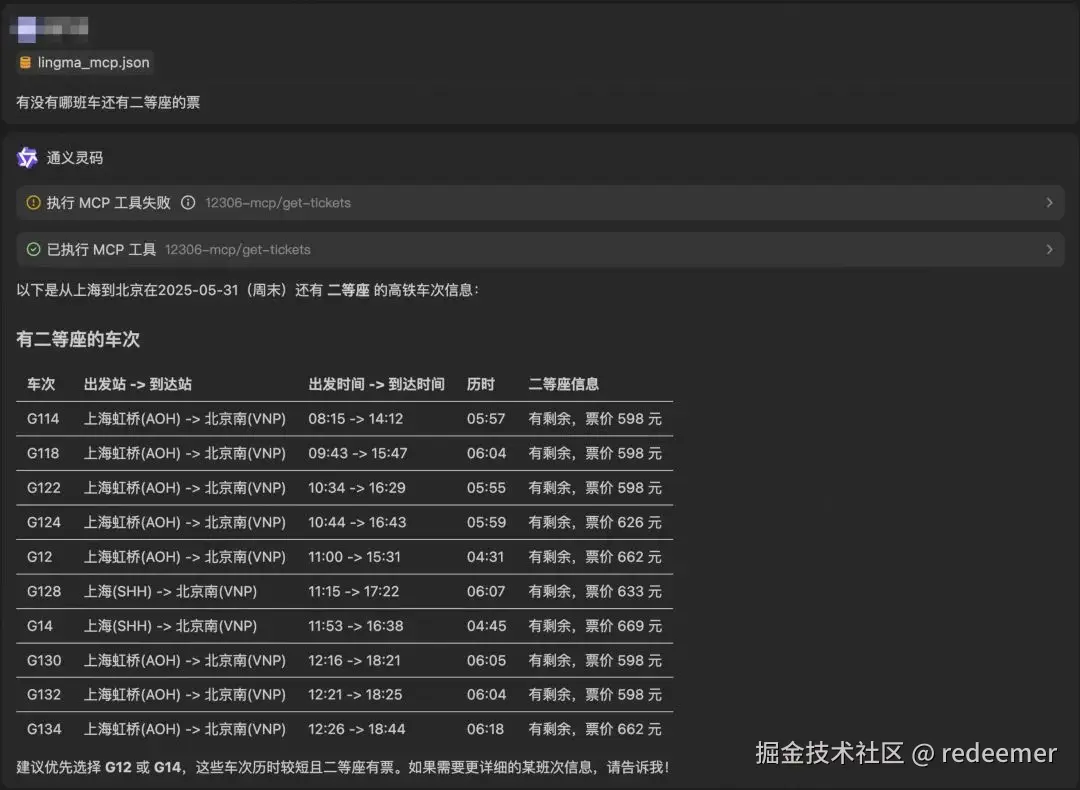Viewport: 1080px width, 790px height.
Task: Click the user message 有没有哪班车还有二等座的票
Action: coord(108,103)
